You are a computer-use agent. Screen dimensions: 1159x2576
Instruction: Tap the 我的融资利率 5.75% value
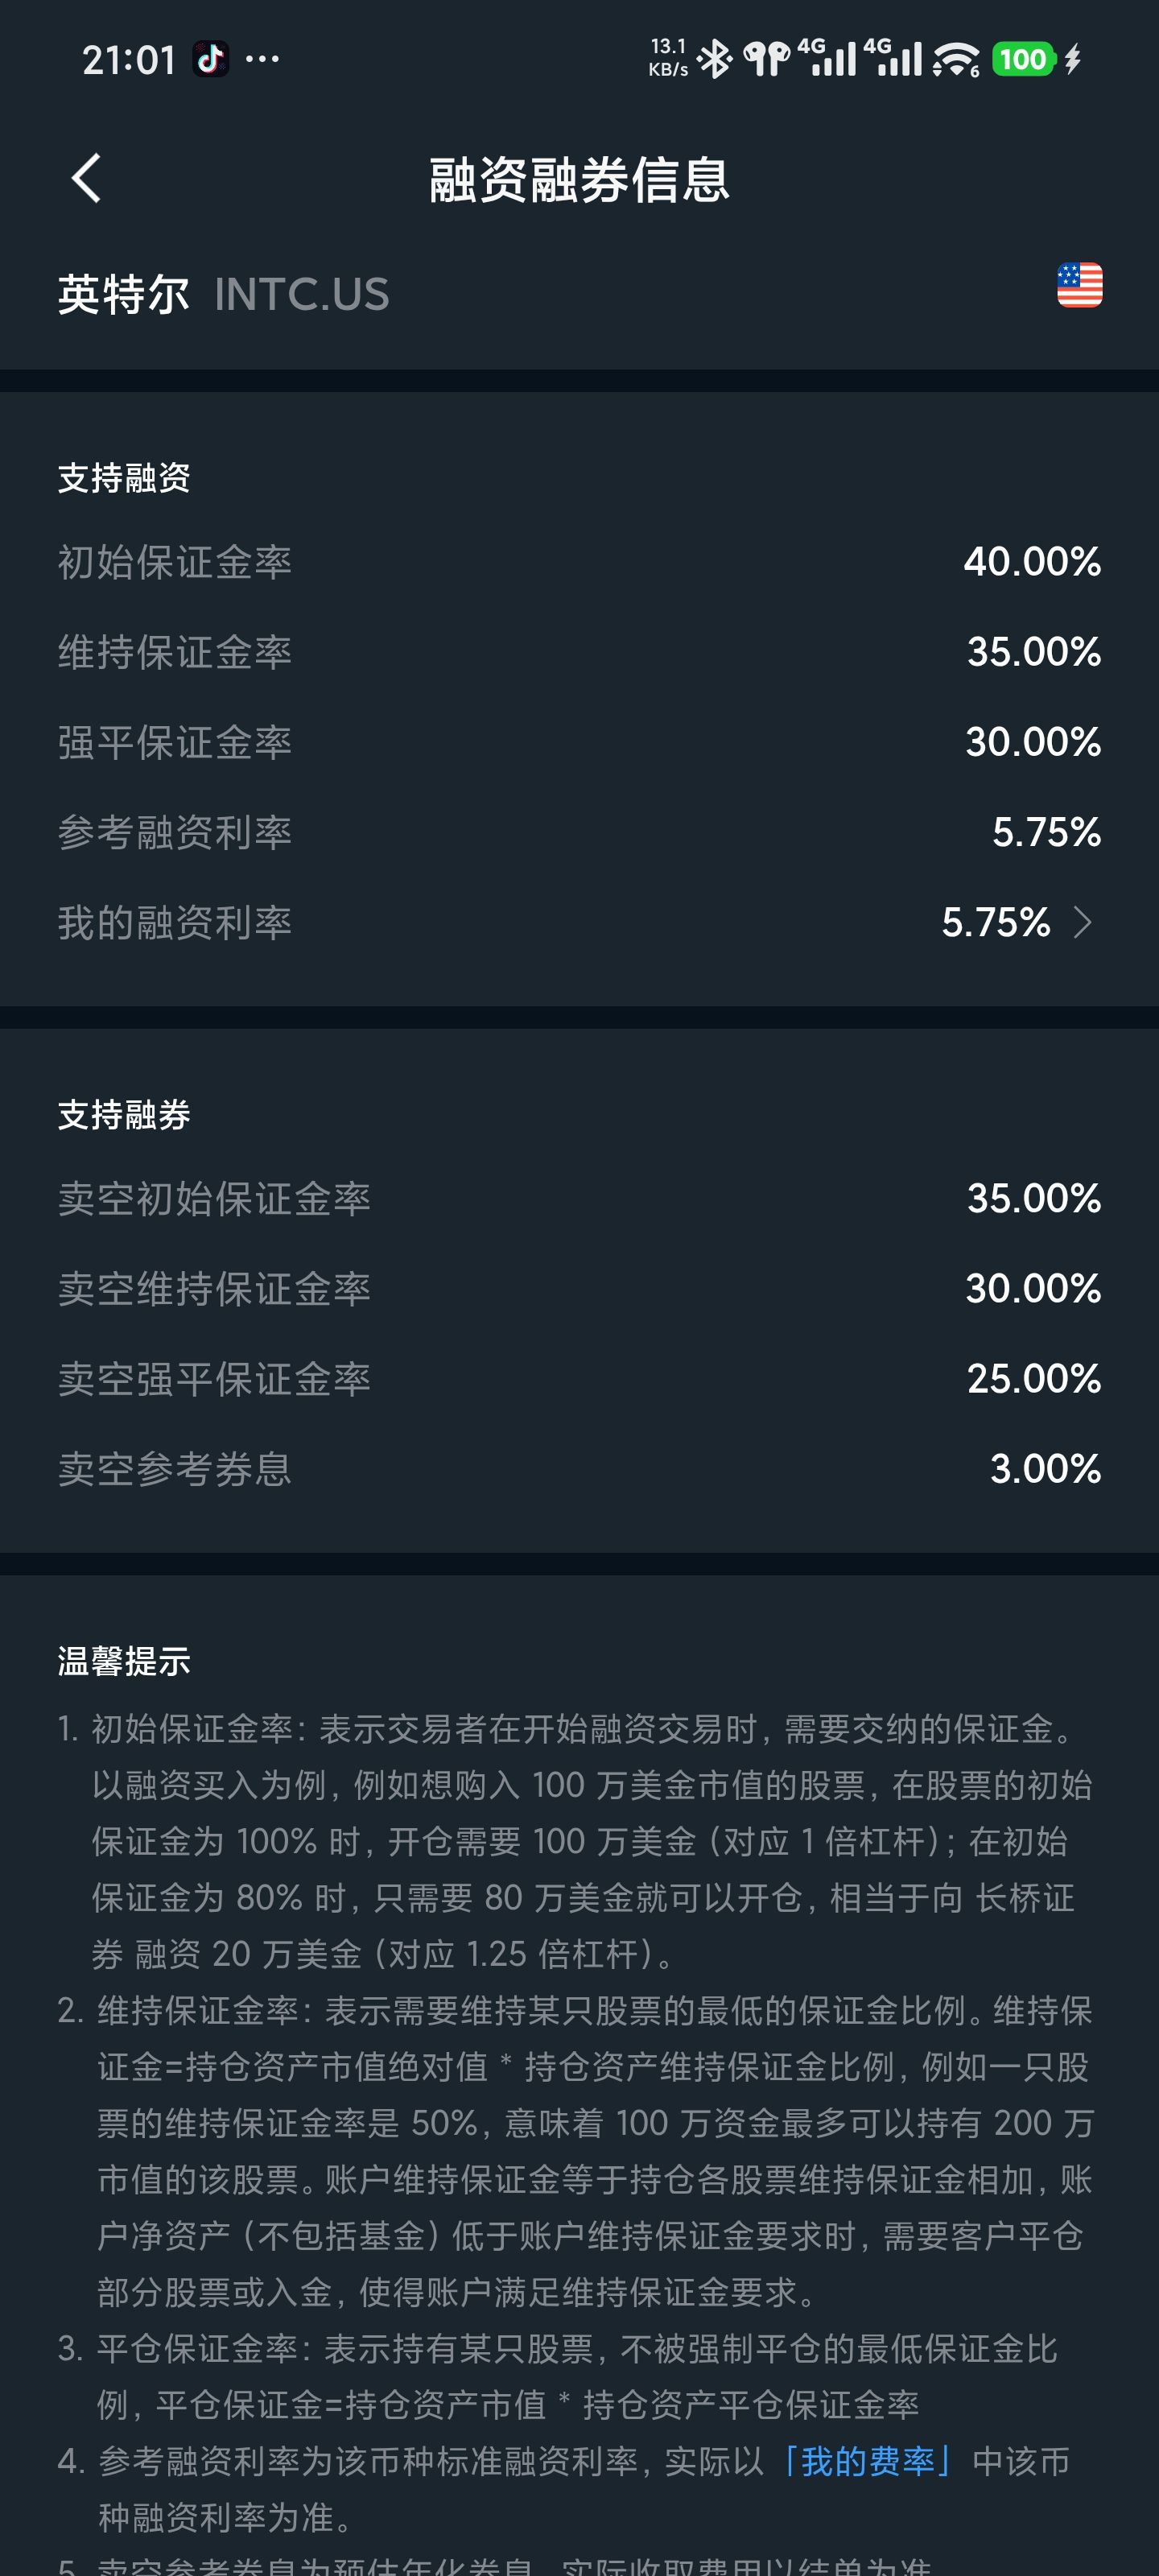pos(995,922)
